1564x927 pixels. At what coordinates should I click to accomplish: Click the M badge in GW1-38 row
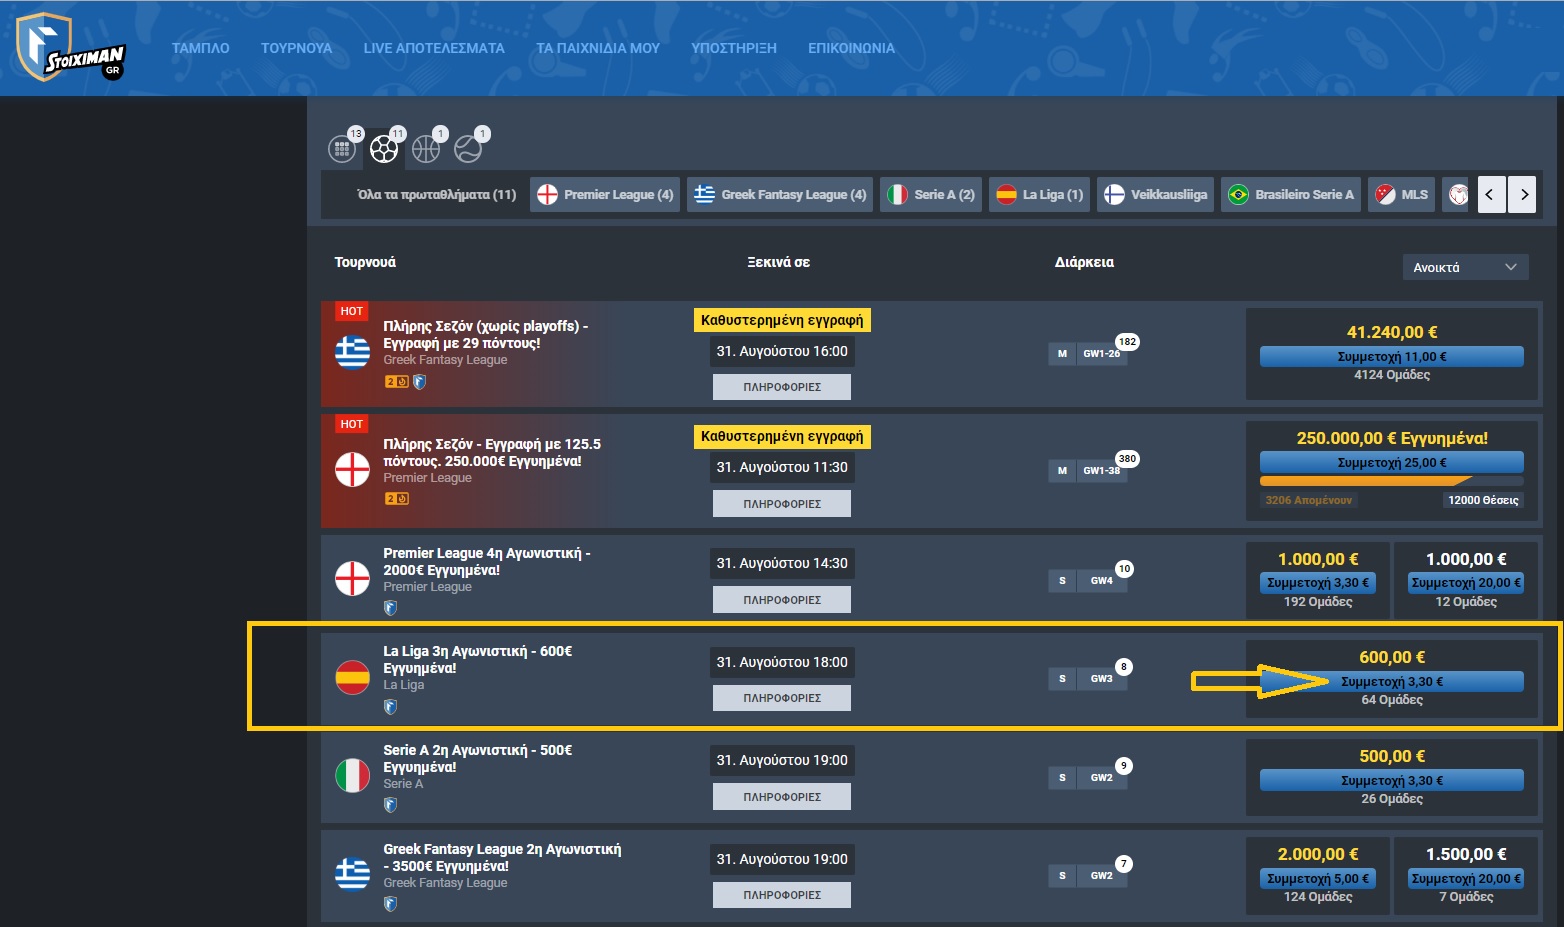[x=1062, y=471]
